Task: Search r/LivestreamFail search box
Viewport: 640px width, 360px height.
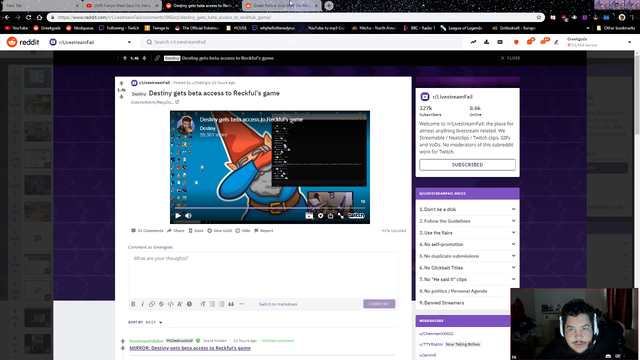Action: pyautogui.click(x=302, y=42)
